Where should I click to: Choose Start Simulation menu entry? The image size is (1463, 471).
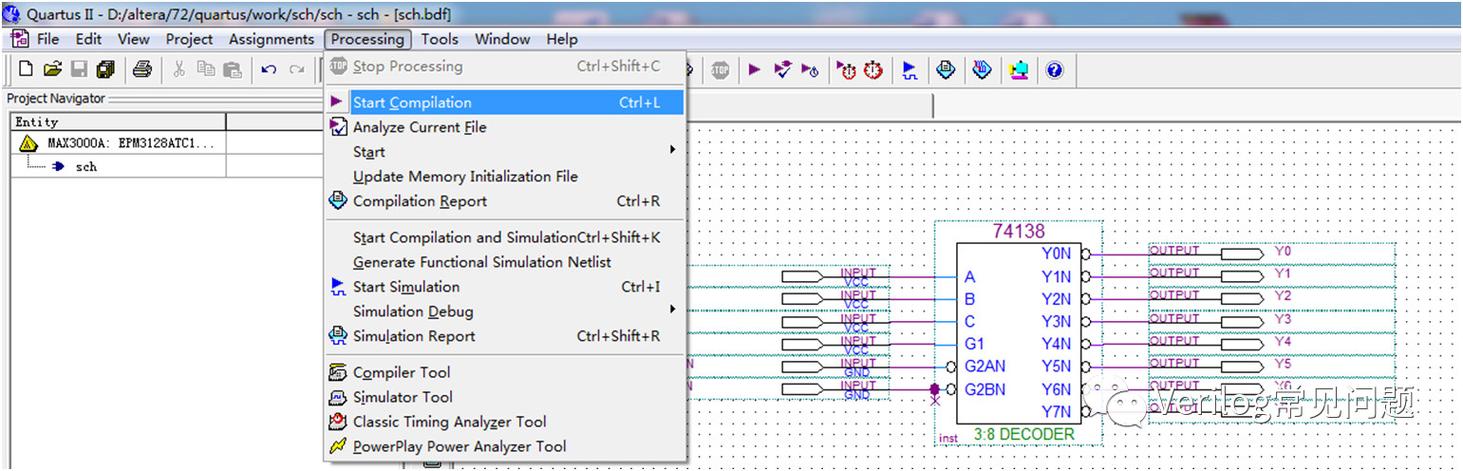(x=504, y=287)
